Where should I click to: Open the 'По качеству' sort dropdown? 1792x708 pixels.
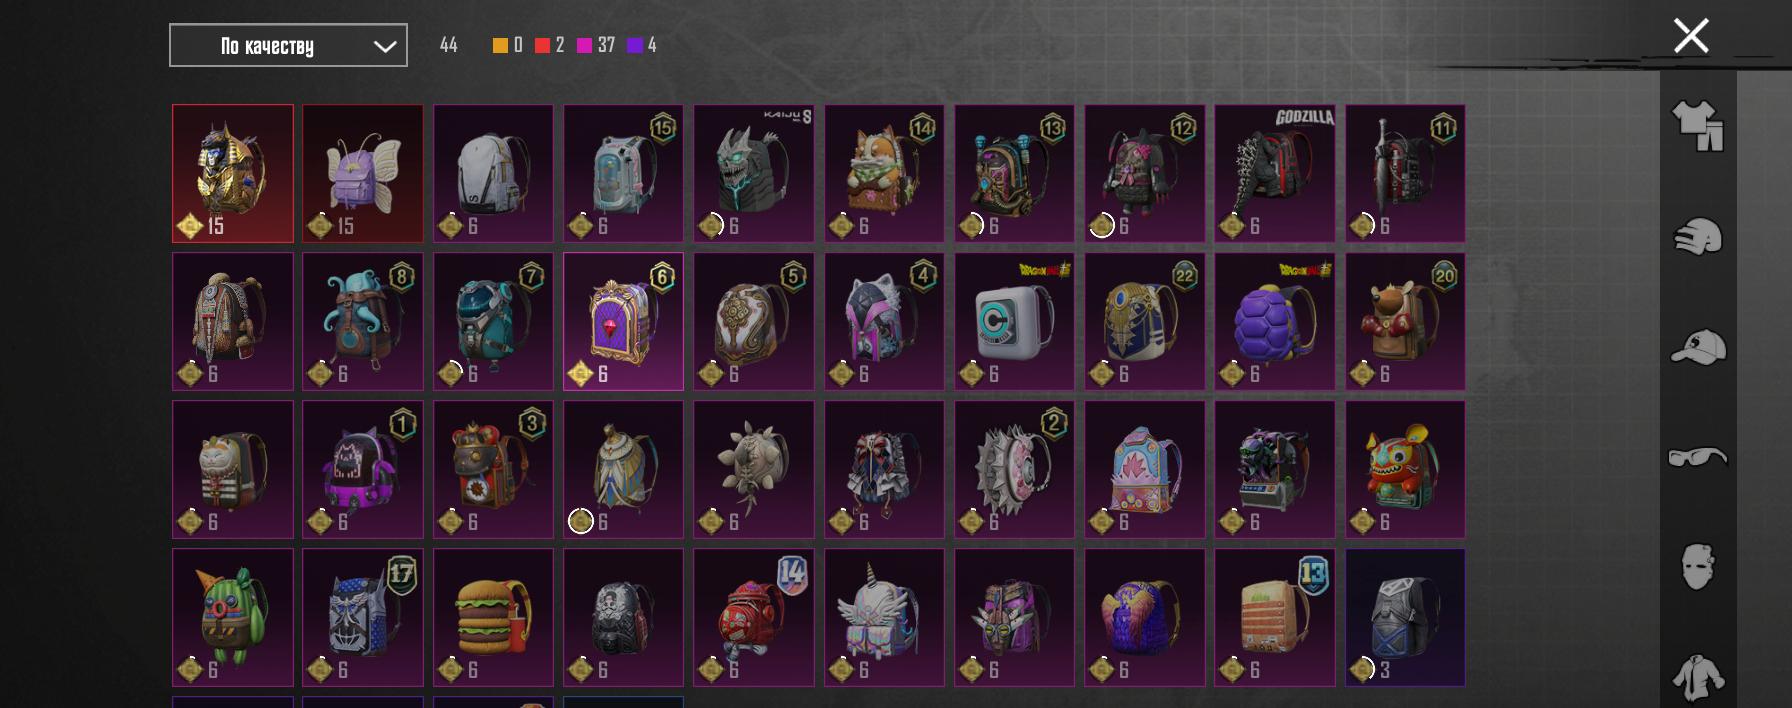point(288,45)
